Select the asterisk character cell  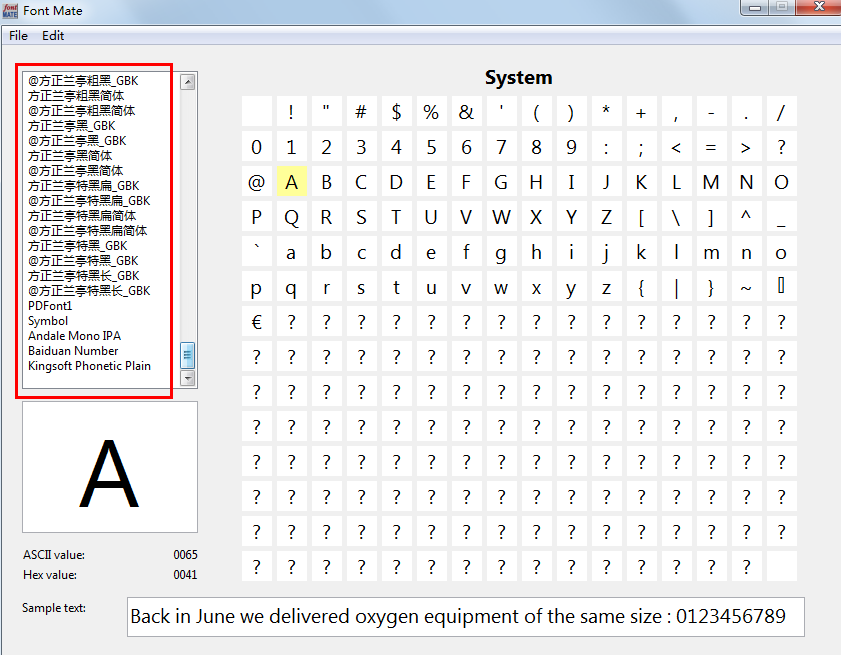[606, 112]
